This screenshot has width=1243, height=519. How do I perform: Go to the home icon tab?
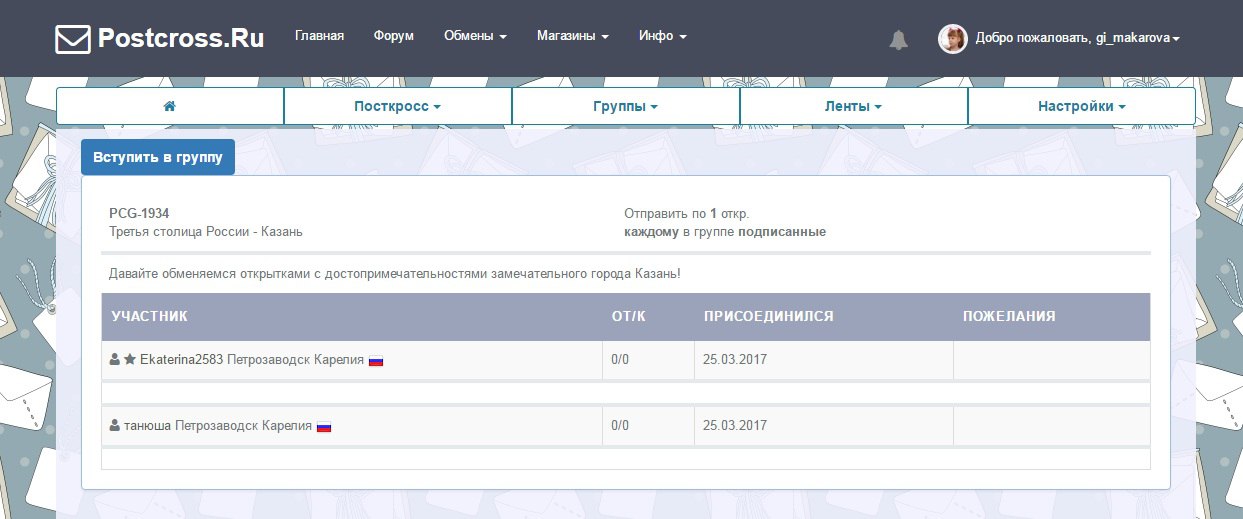pyautogui.click(x=170, y=106)
